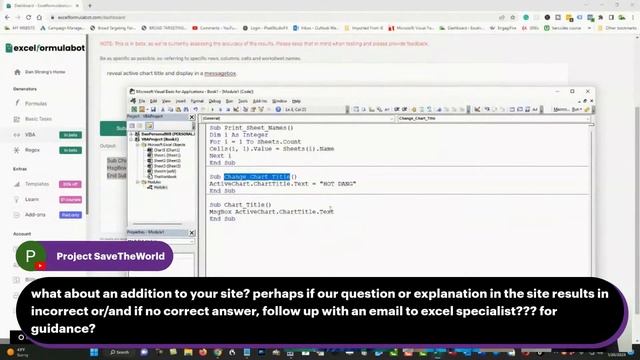This screenshot has width=640, height=360.
Task: Bookmark this page with the star icon
Action: 513,18
